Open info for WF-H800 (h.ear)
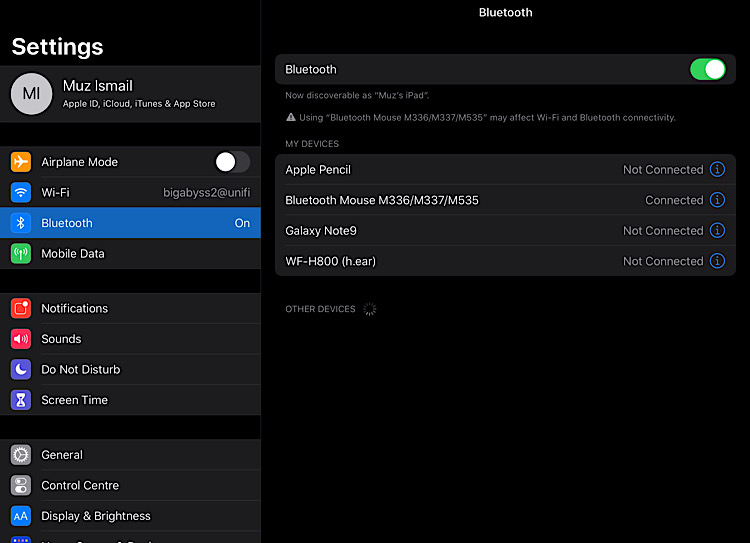 coord(717,261)
